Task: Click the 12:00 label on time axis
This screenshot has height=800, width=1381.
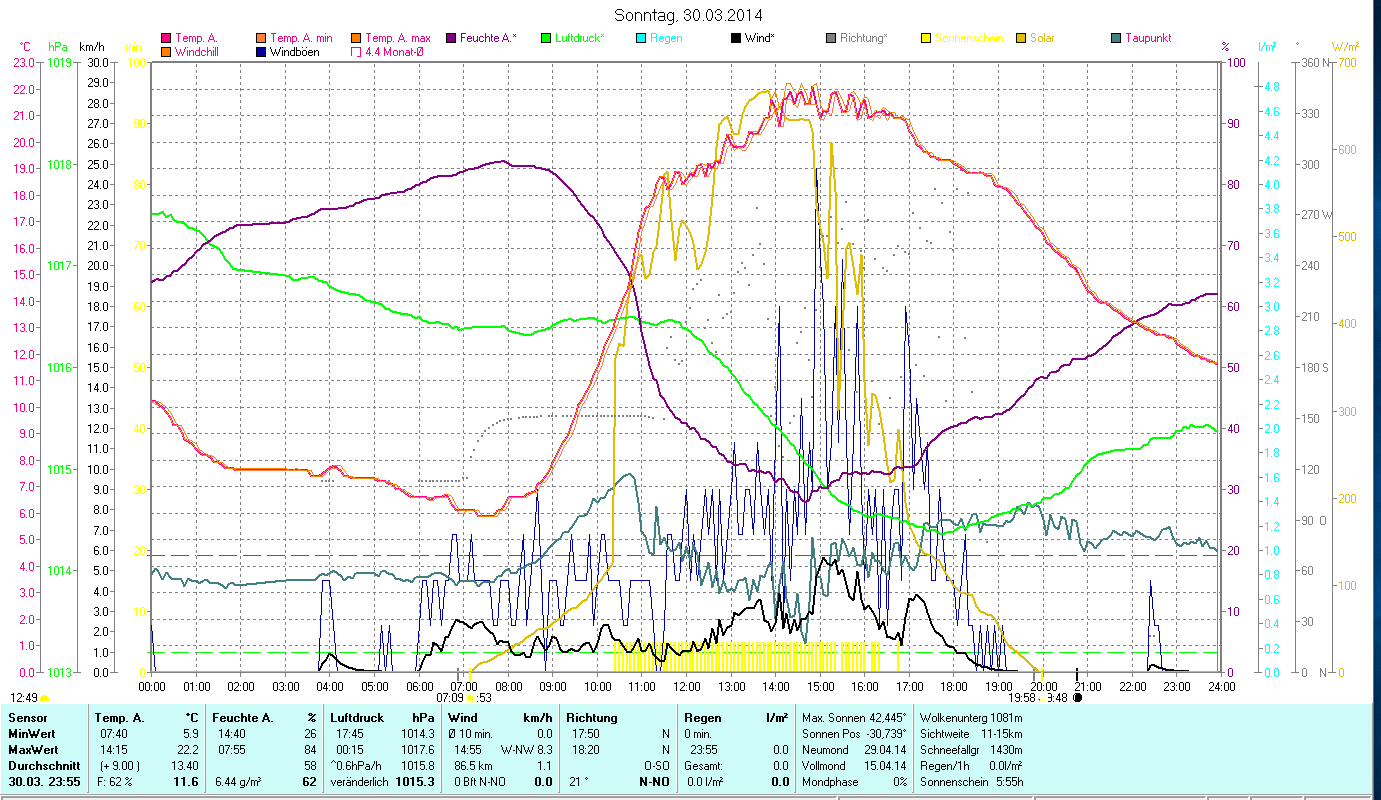Action: 687,687
